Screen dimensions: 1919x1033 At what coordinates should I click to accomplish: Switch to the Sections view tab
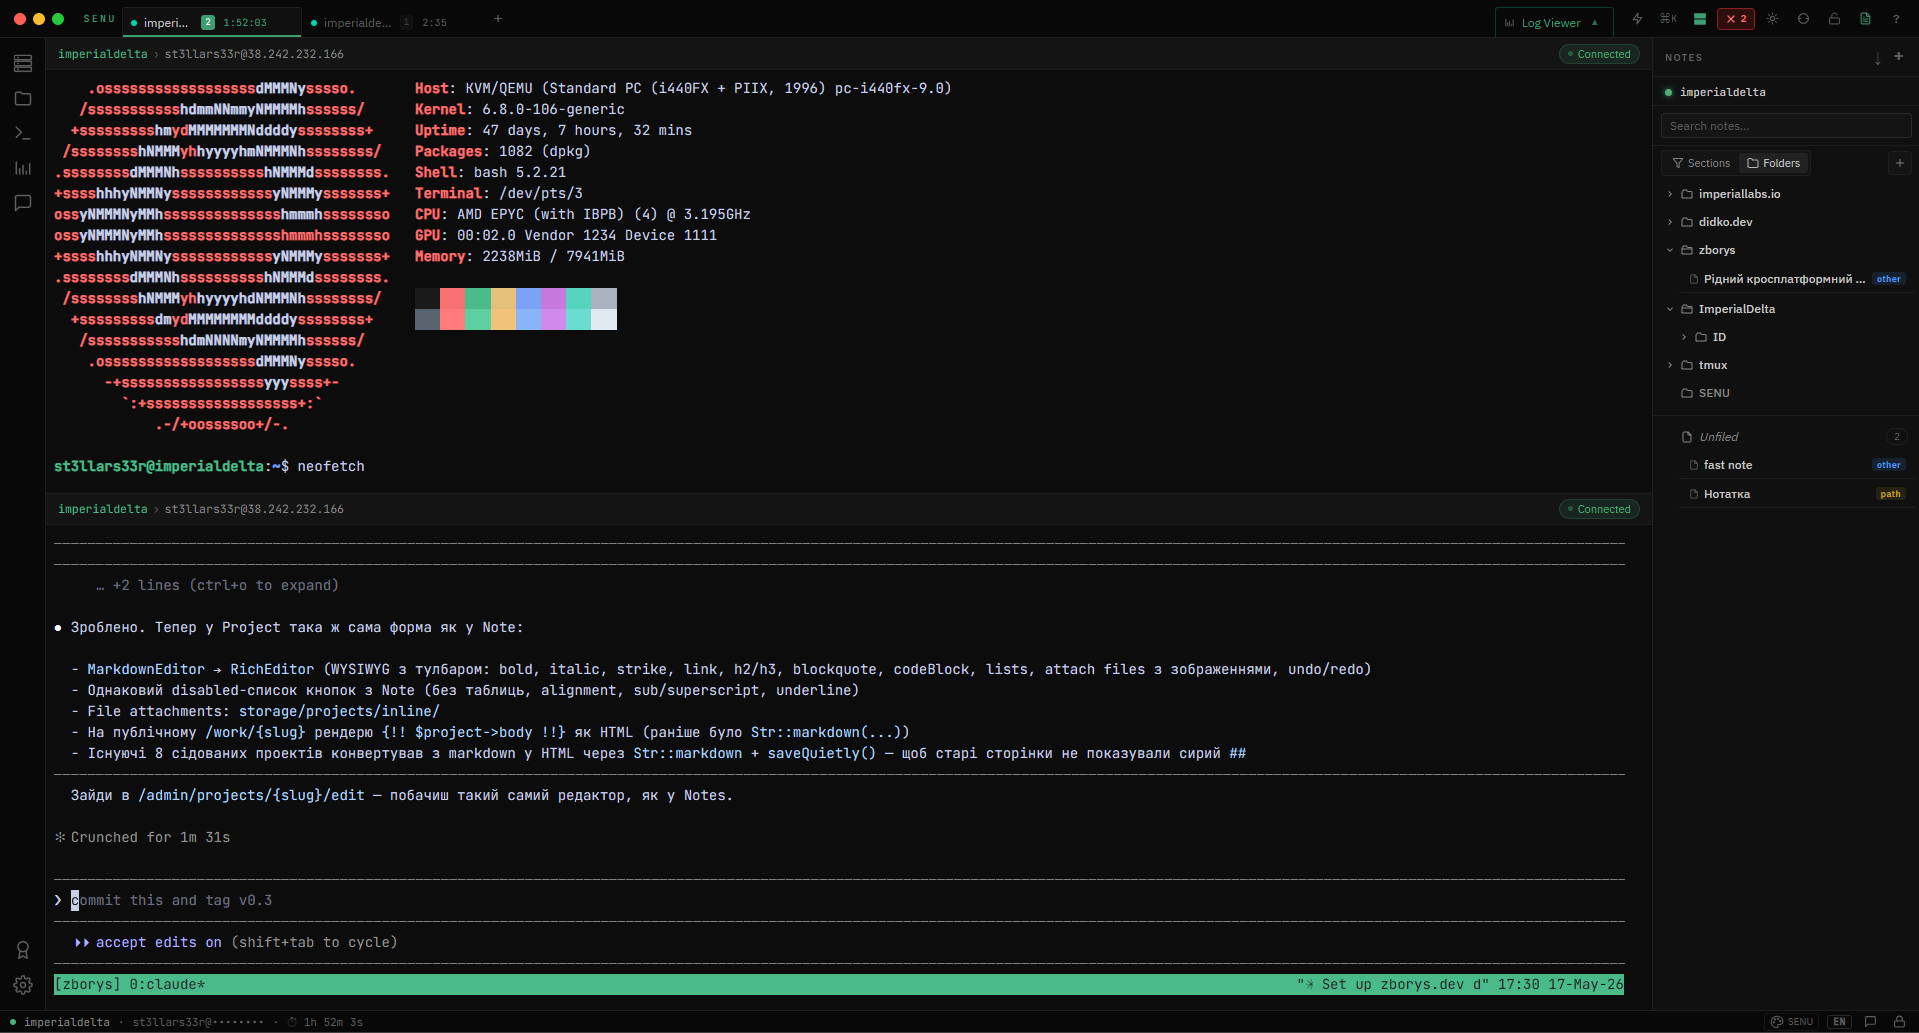tap(1701, 163)
